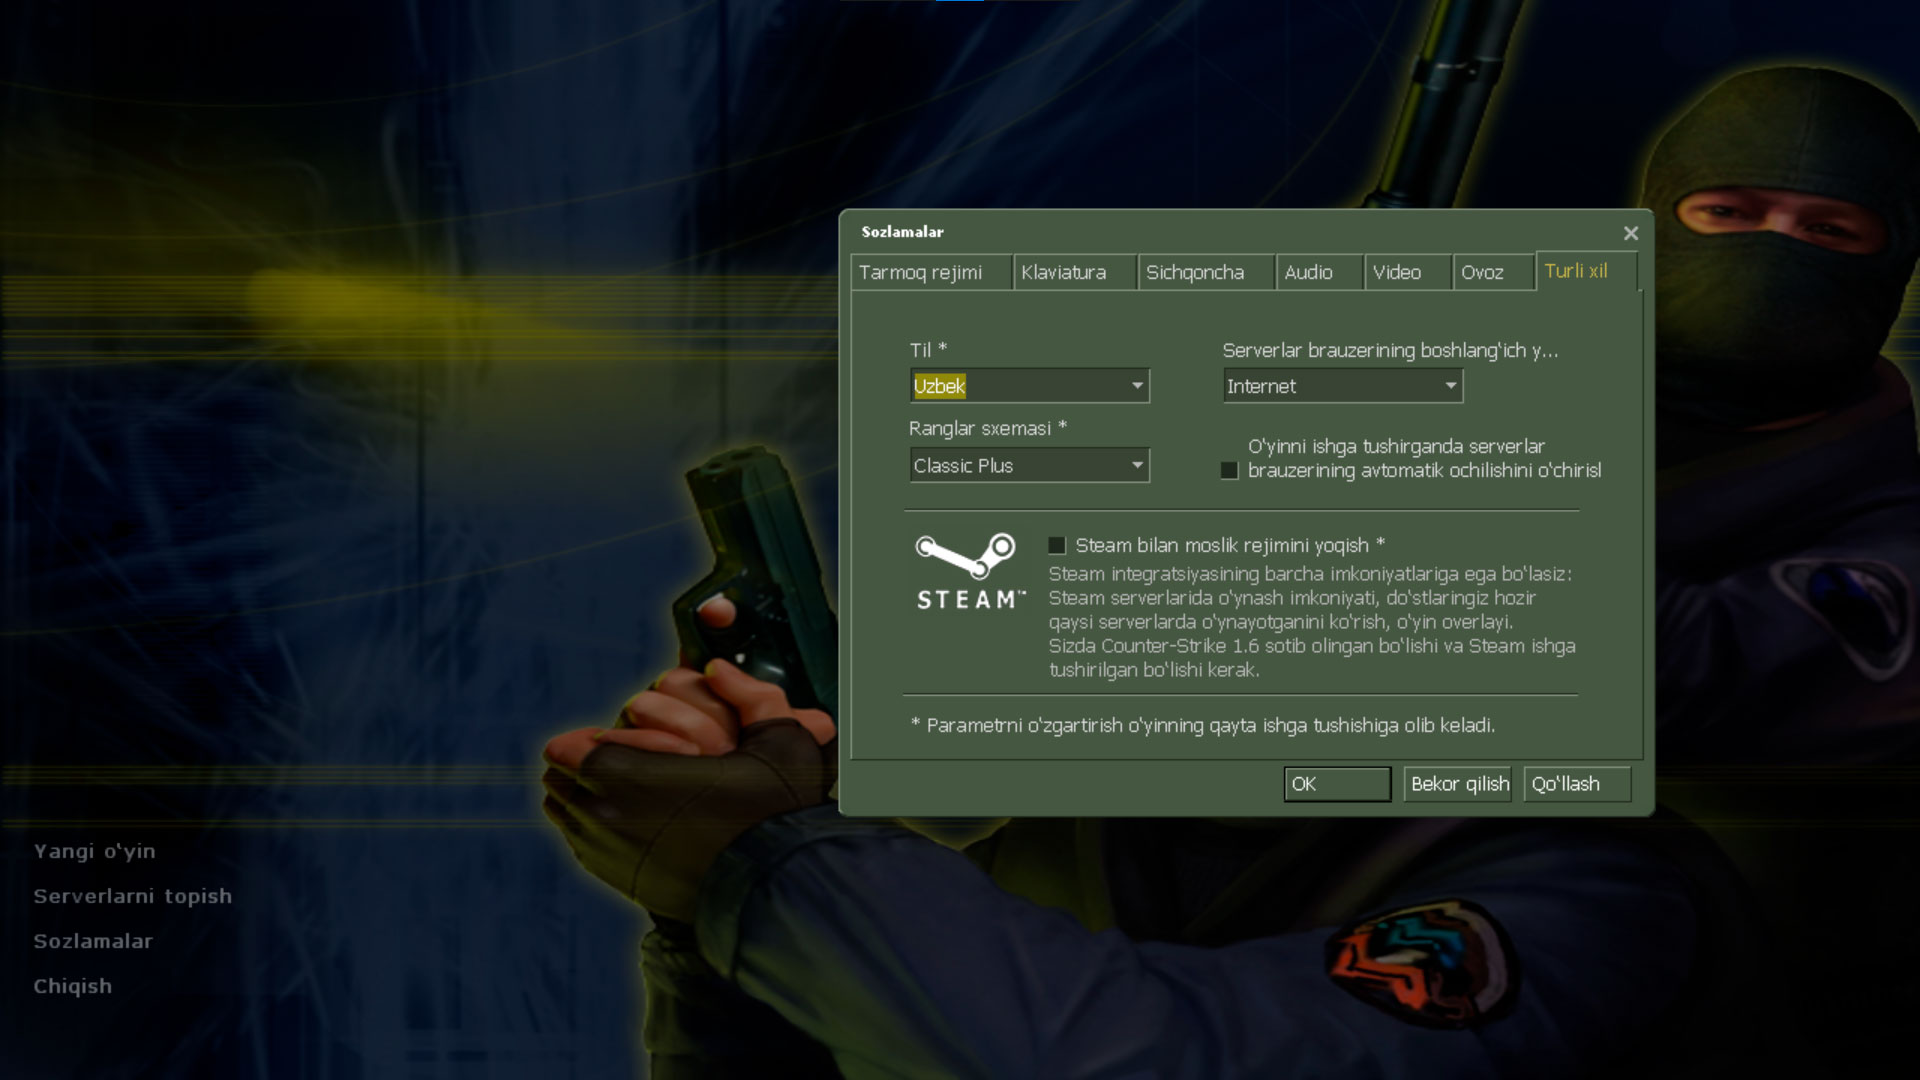Click Chiqish to exit the game
1920x1080 pixels.
pos(73,986)
